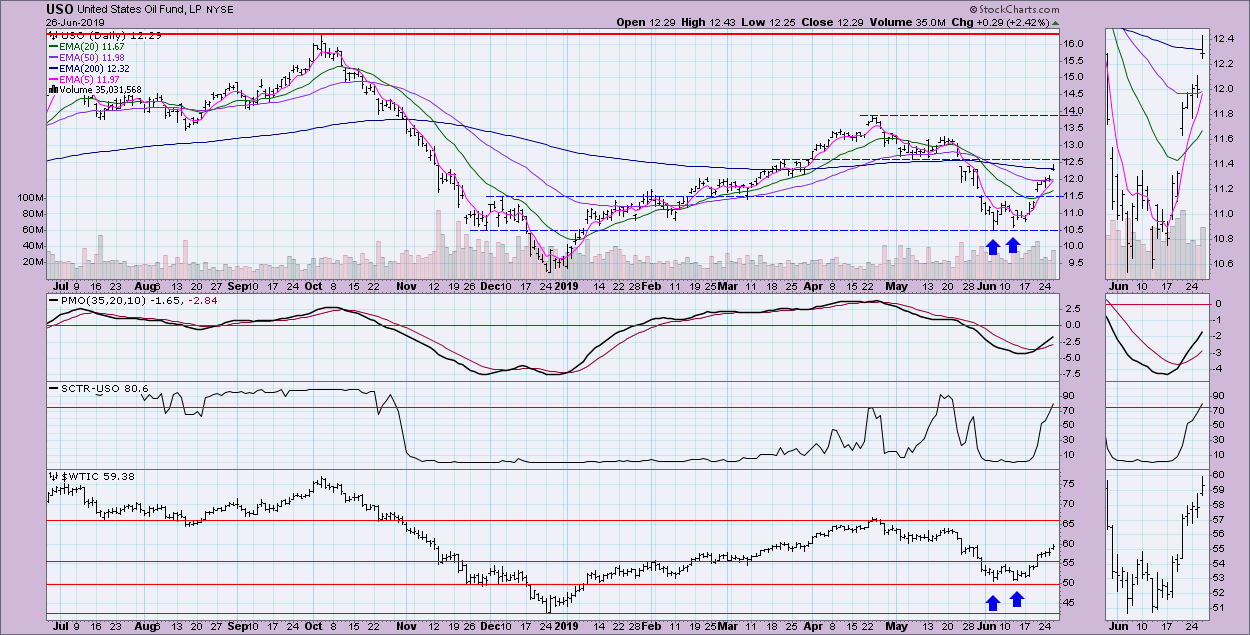The image size is (1250, 635).
Task: Click the green up-triangle change indicator
Action: coord(1056,22)
